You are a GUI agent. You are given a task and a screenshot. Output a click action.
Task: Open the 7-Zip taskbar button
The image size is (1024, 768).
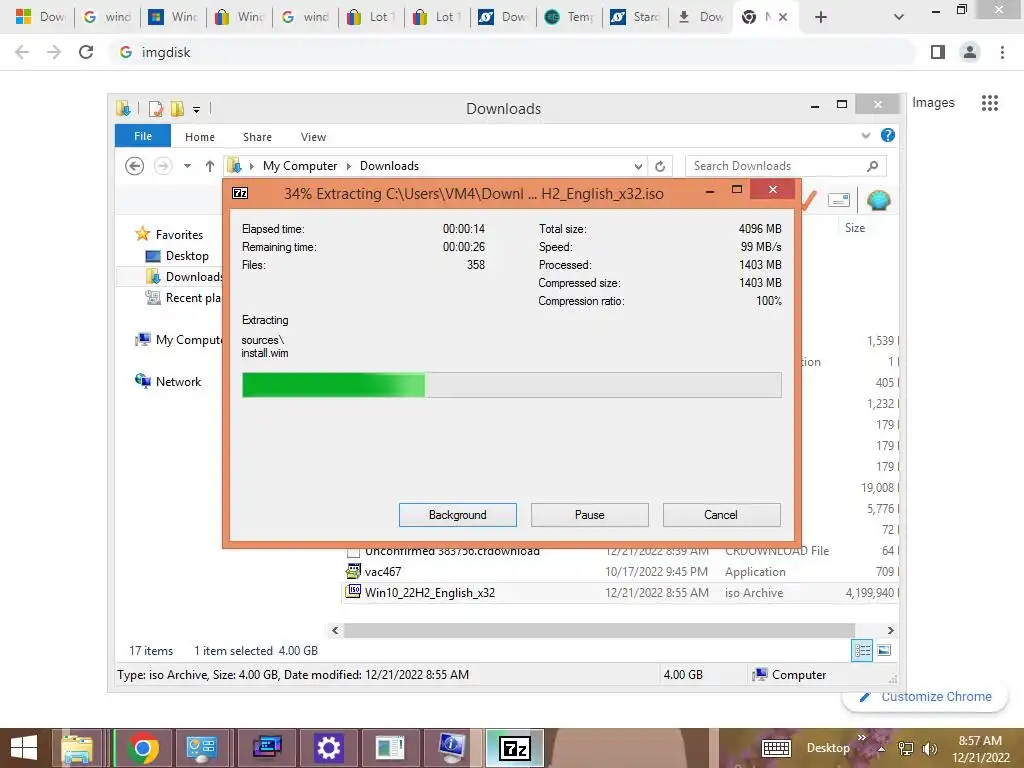coord(515,748)
